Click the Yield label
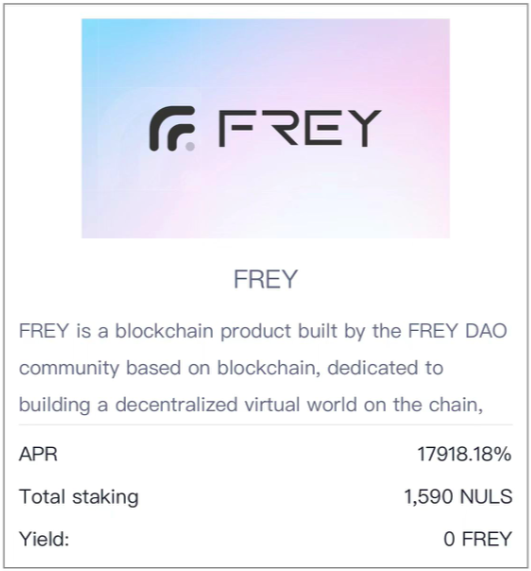 tap(44, 539)
